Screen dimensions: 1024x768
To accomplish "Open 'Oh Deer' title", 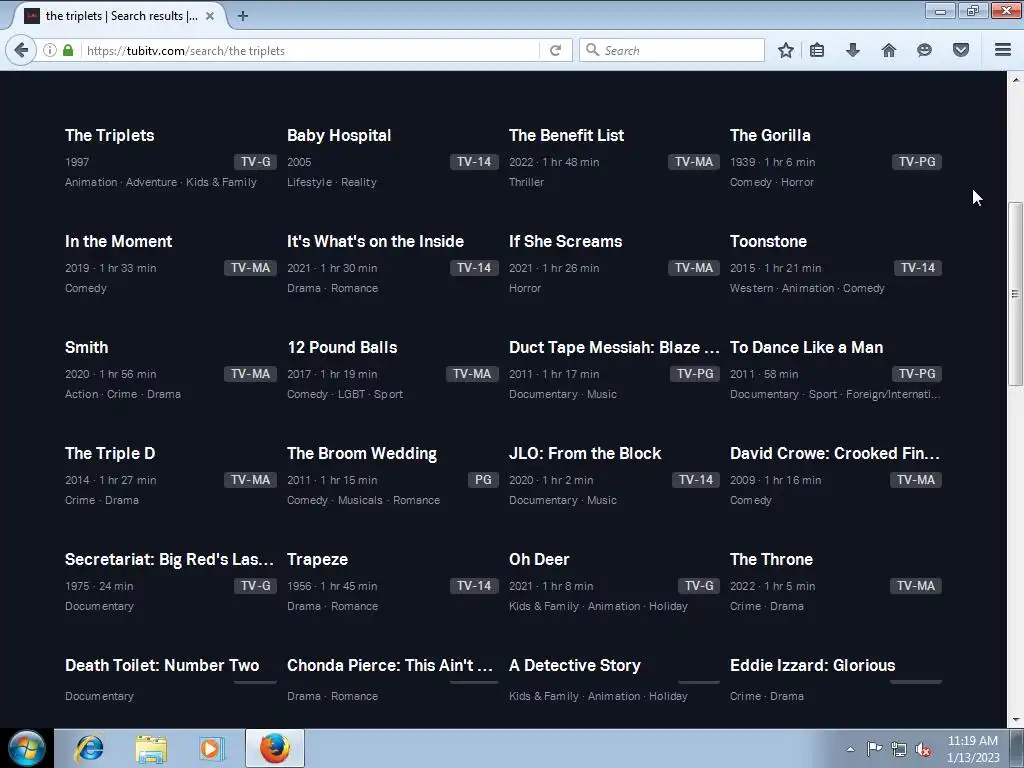I will (x=539, y=560).
